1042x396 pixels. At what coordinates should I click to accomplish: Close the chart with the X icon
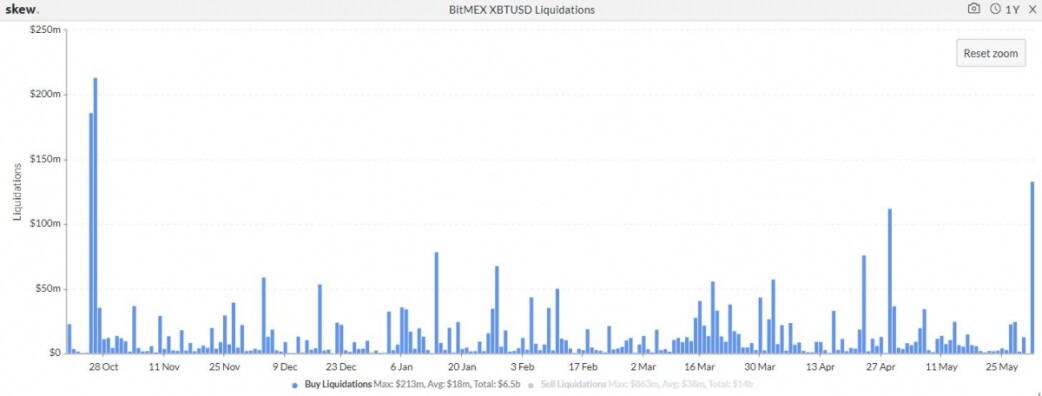pyautogui.click(x=1032, y=9)
